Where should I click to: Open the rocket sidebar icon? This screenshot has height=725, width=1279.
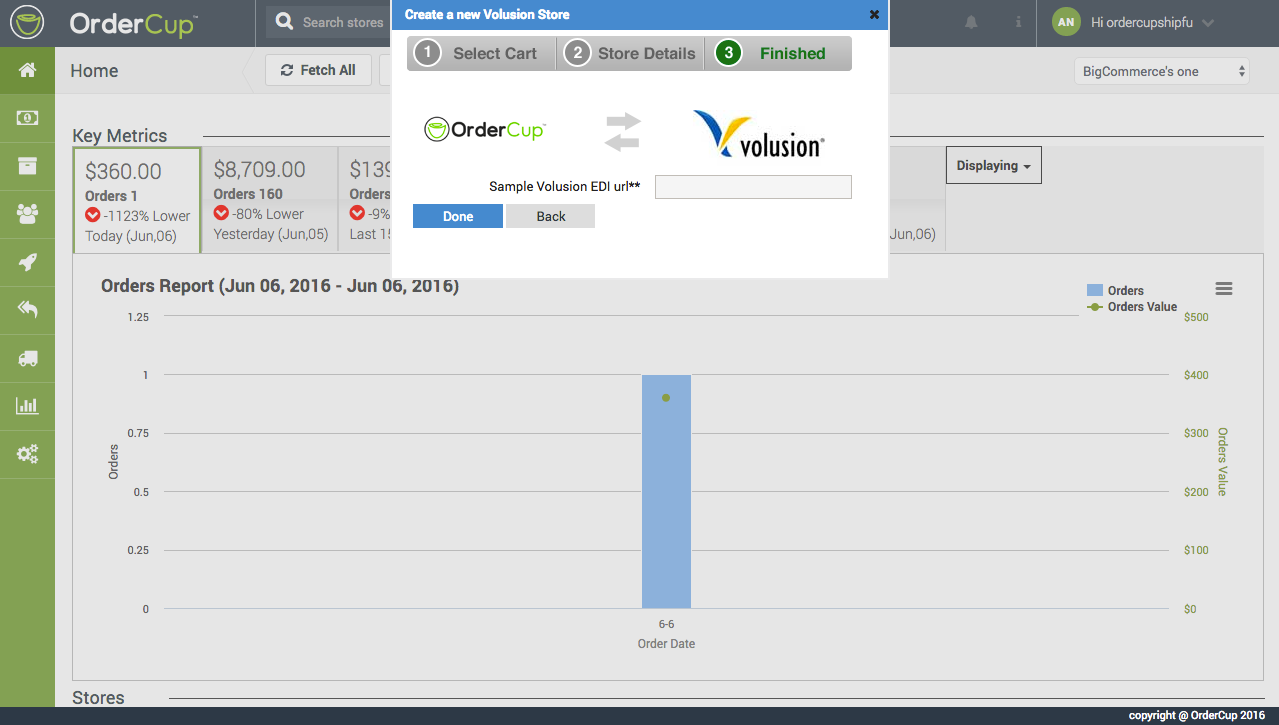[27, 262]
